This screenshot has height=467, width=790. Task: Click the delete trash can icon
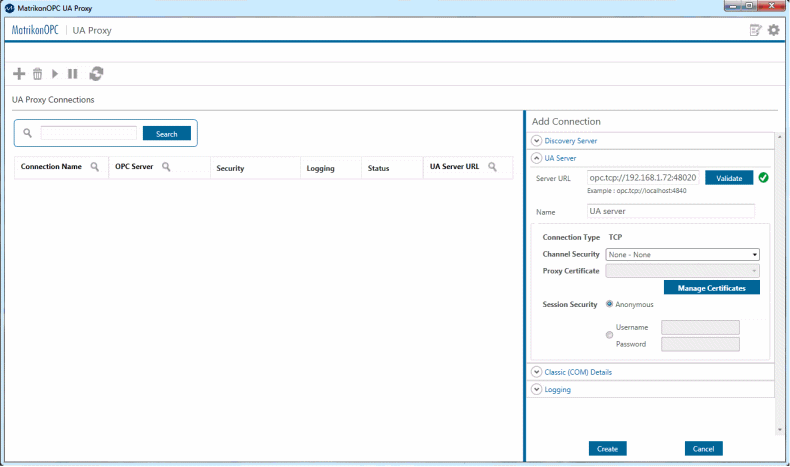(x=37, y=74)
